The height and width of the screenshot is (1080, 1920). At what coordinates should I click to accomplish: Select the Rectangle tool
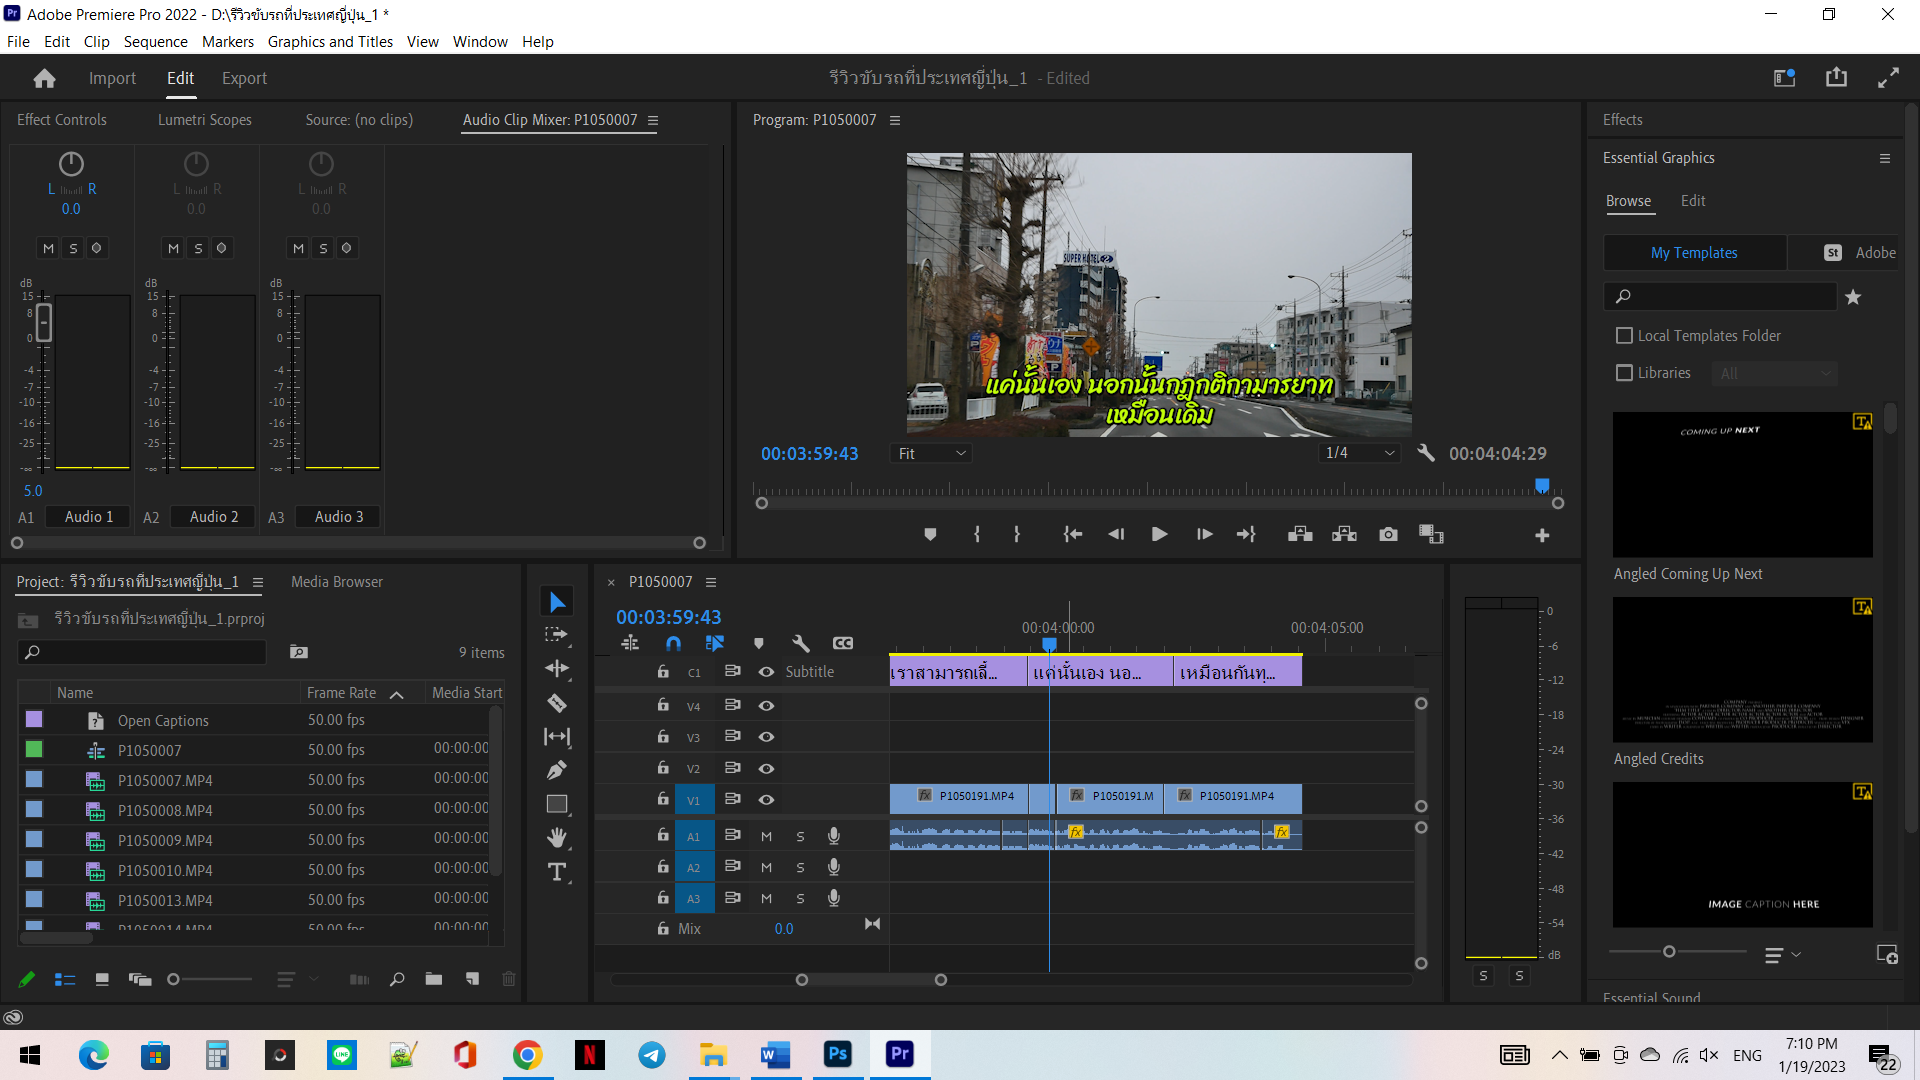click(557, 804)
